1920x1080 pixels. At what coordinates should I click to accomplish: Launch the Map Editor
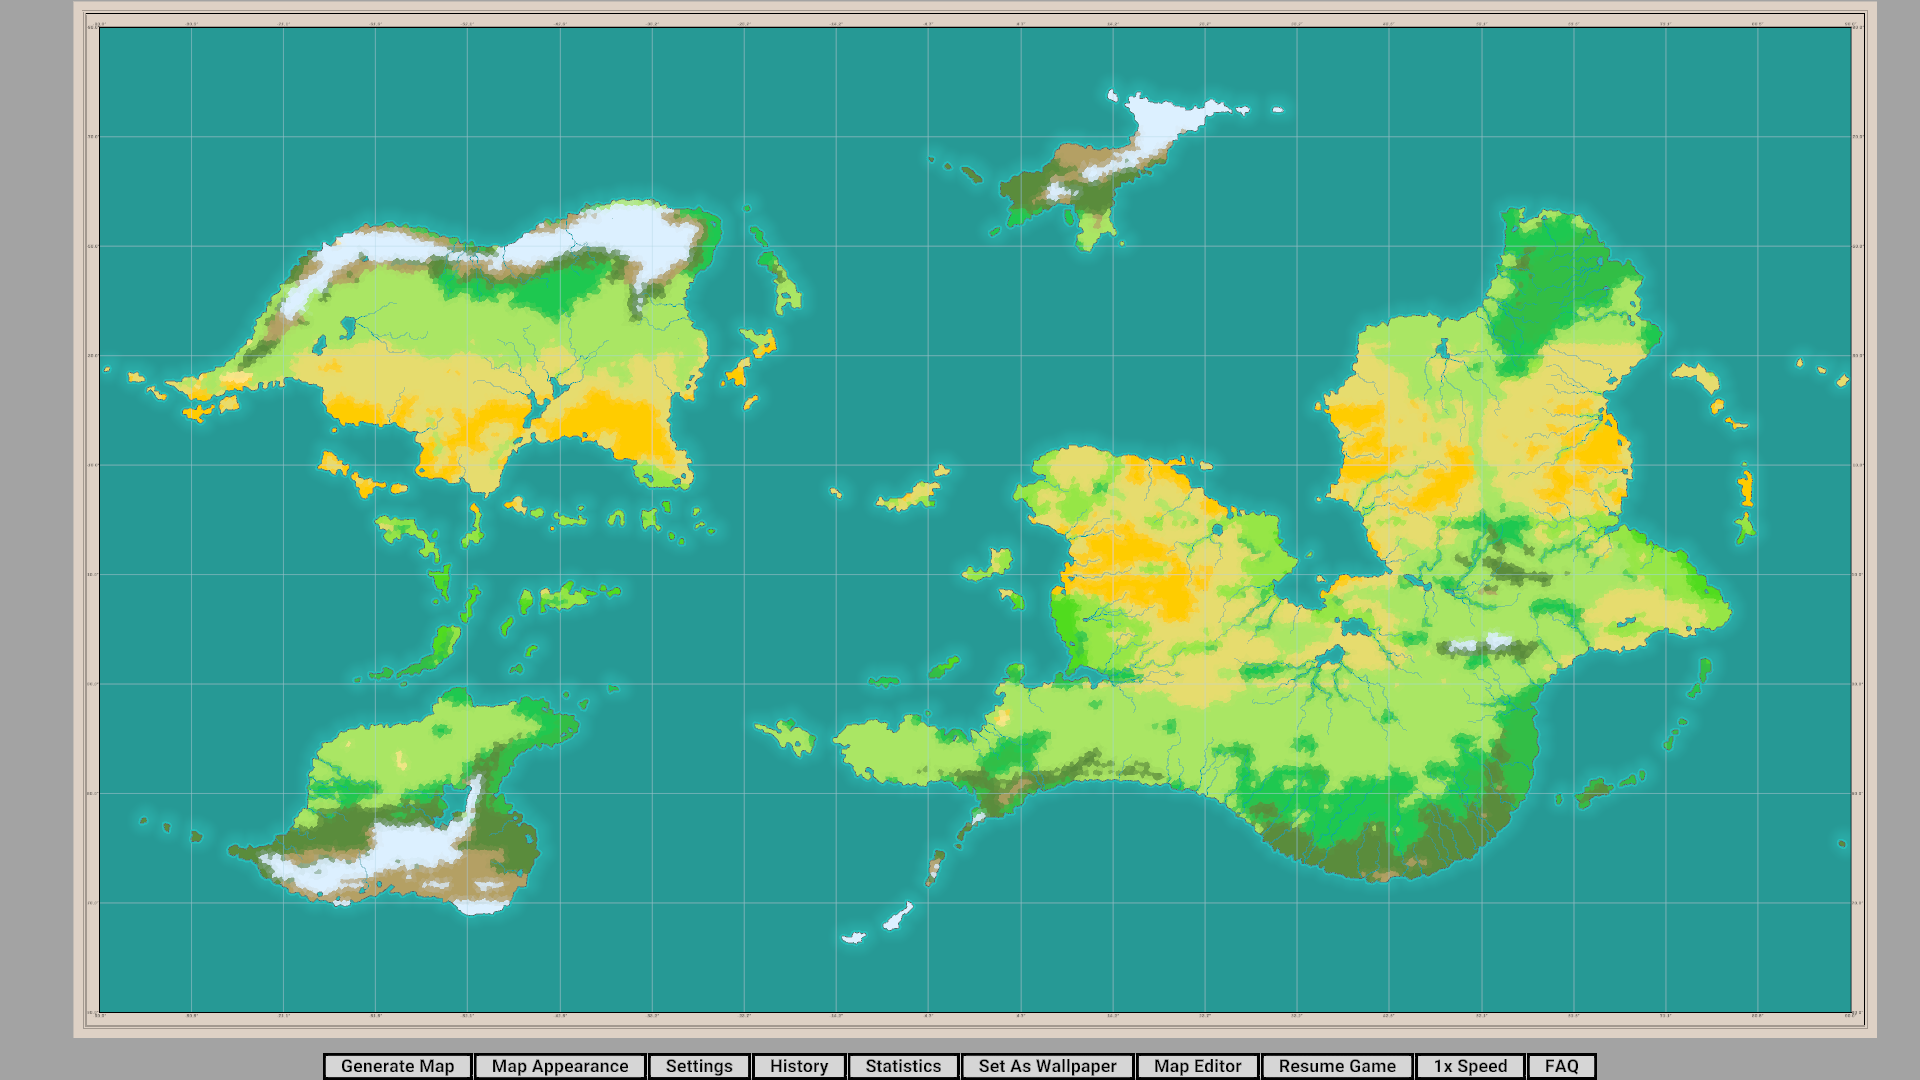coord(1197,1066)
